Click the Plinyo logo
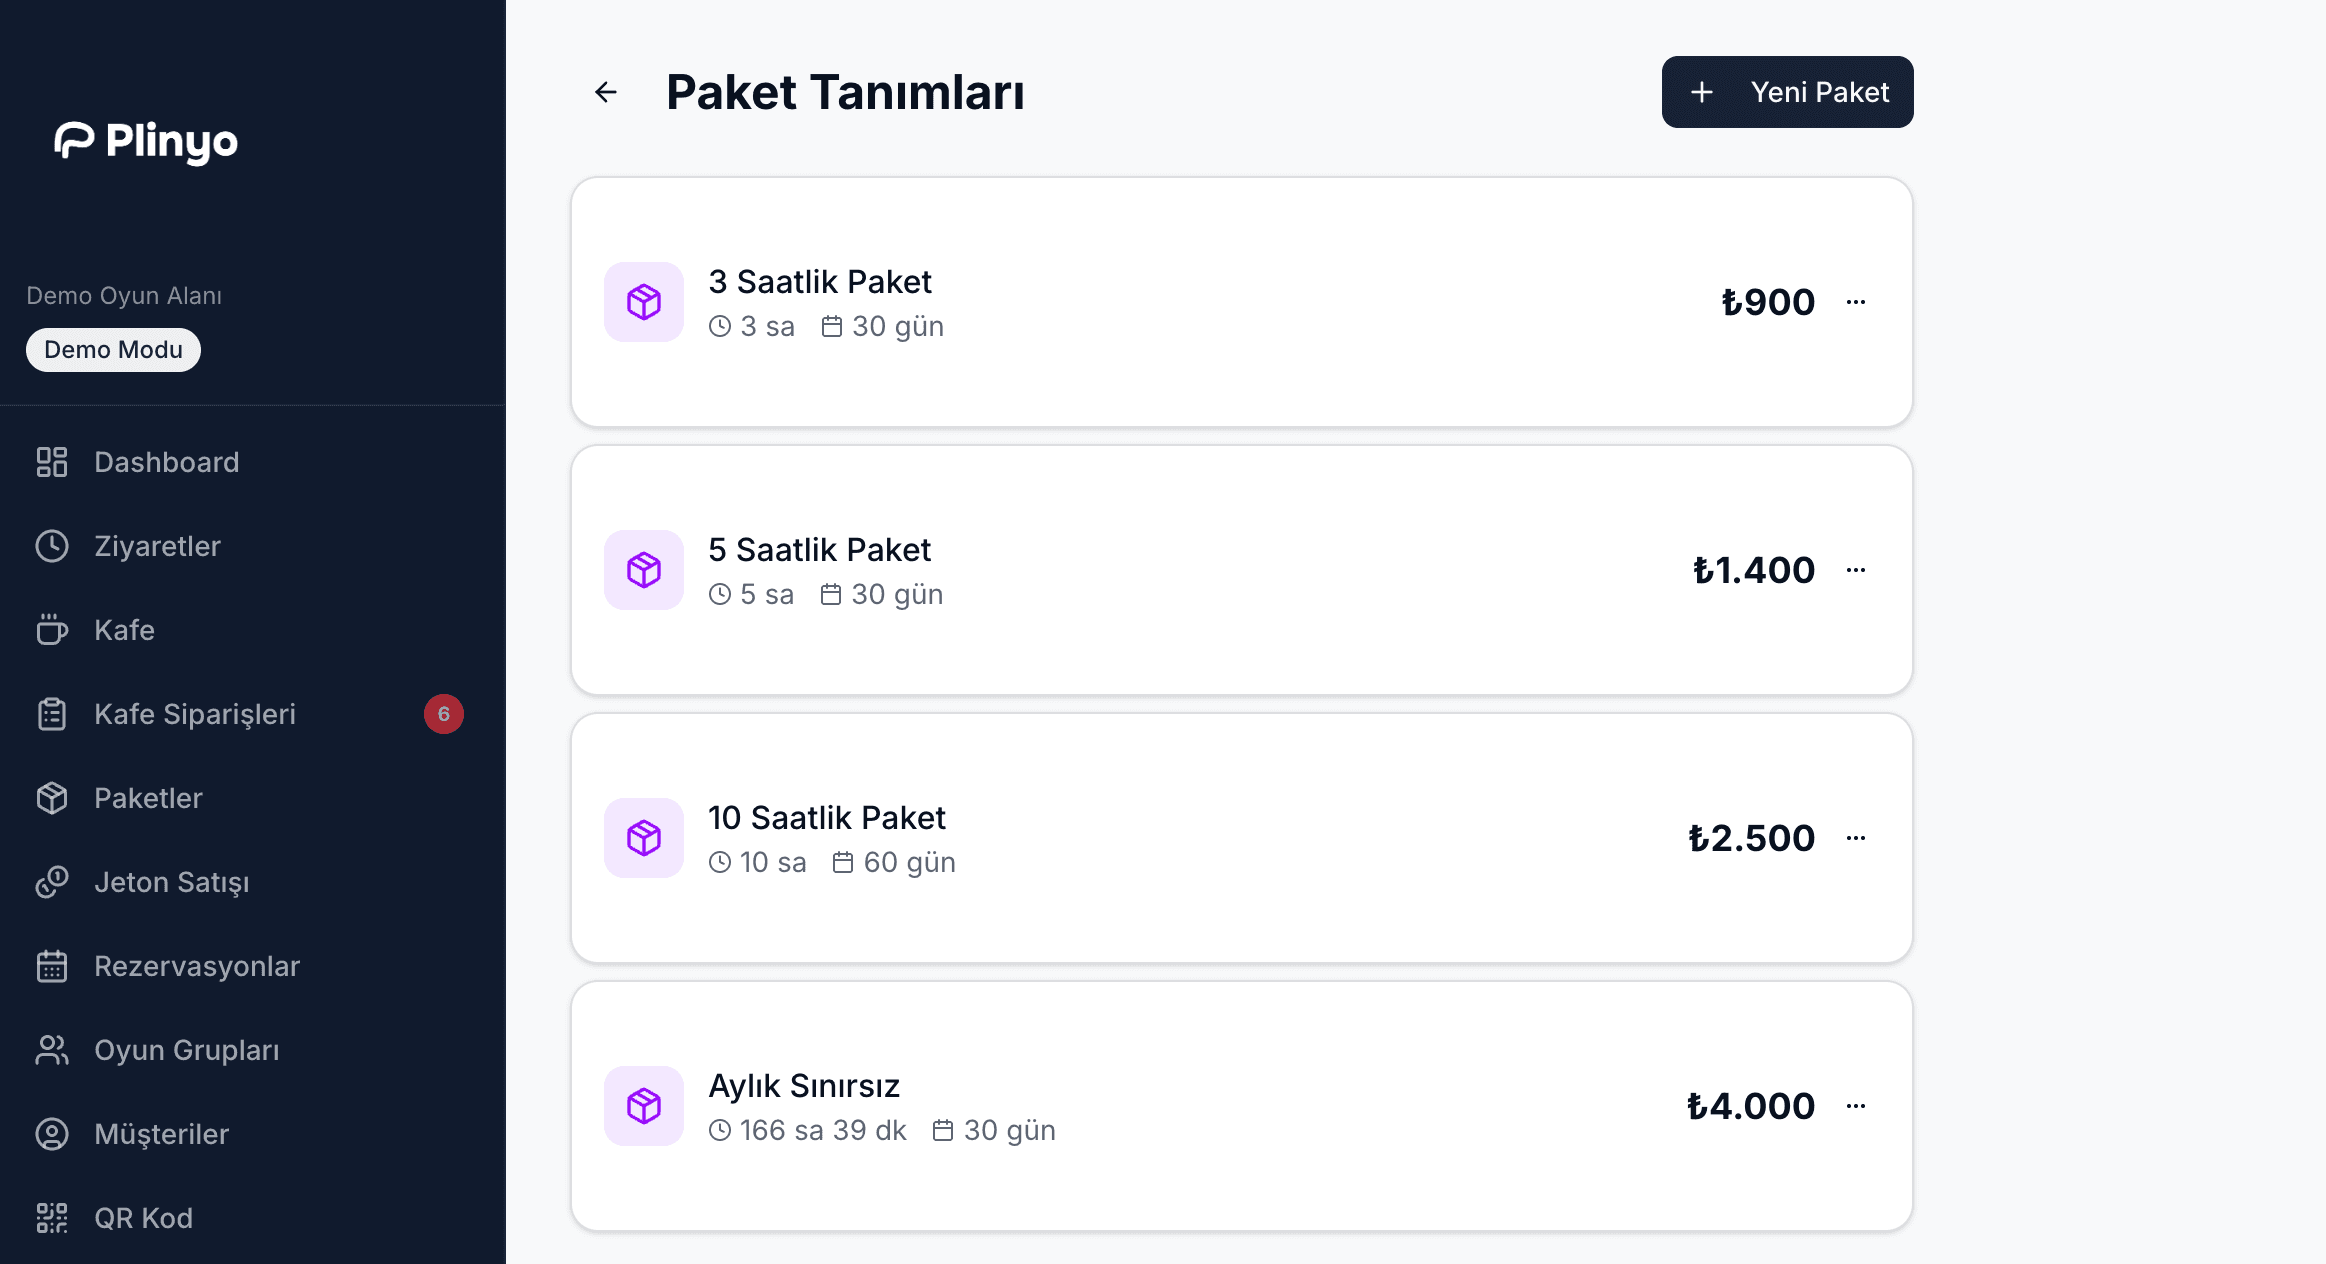Screen dimensions: 2326x1264 [146, 141]
